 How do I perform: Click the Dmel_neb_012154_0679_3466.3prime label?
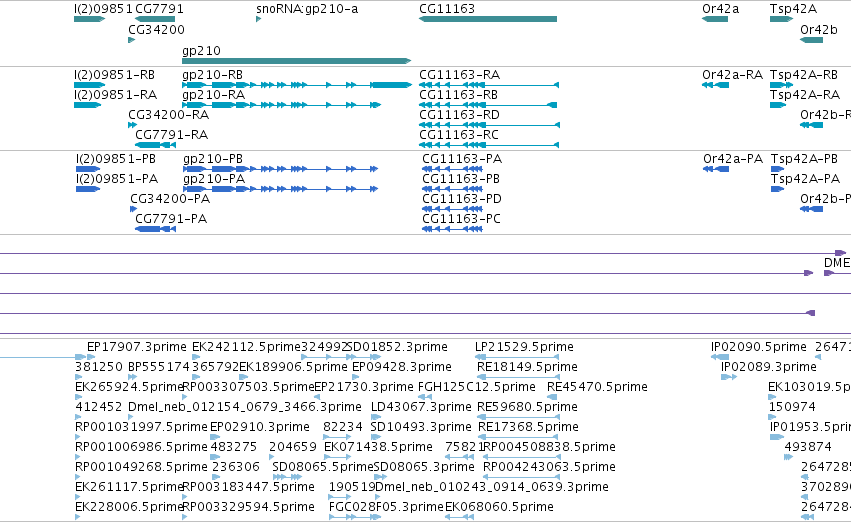(245, 408)
